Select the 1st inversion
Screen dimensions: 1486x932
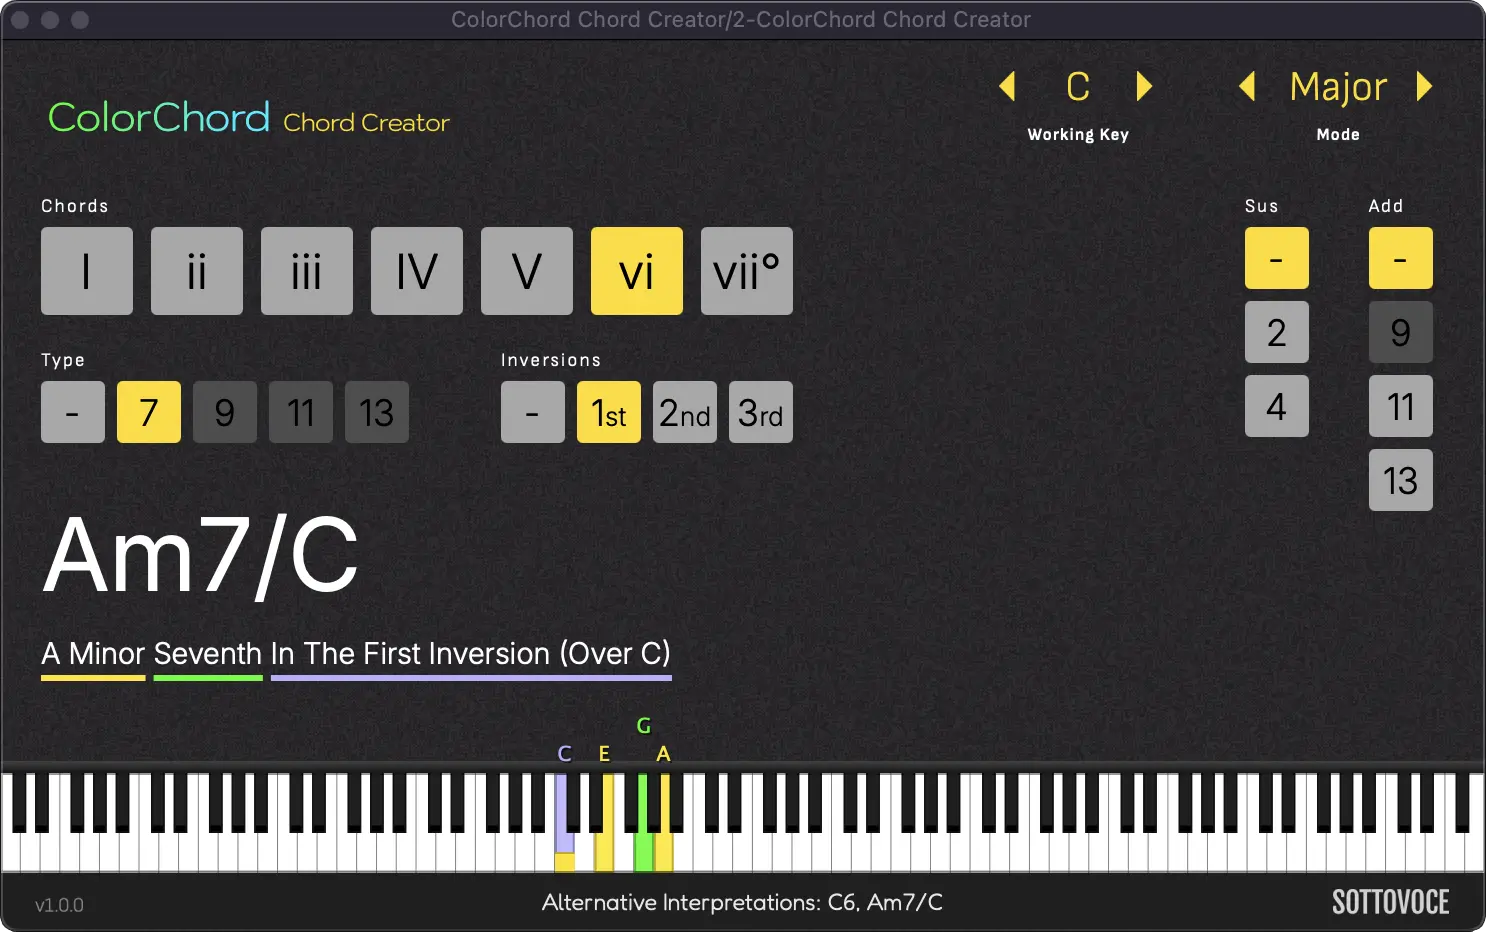[x=608, y=412]
